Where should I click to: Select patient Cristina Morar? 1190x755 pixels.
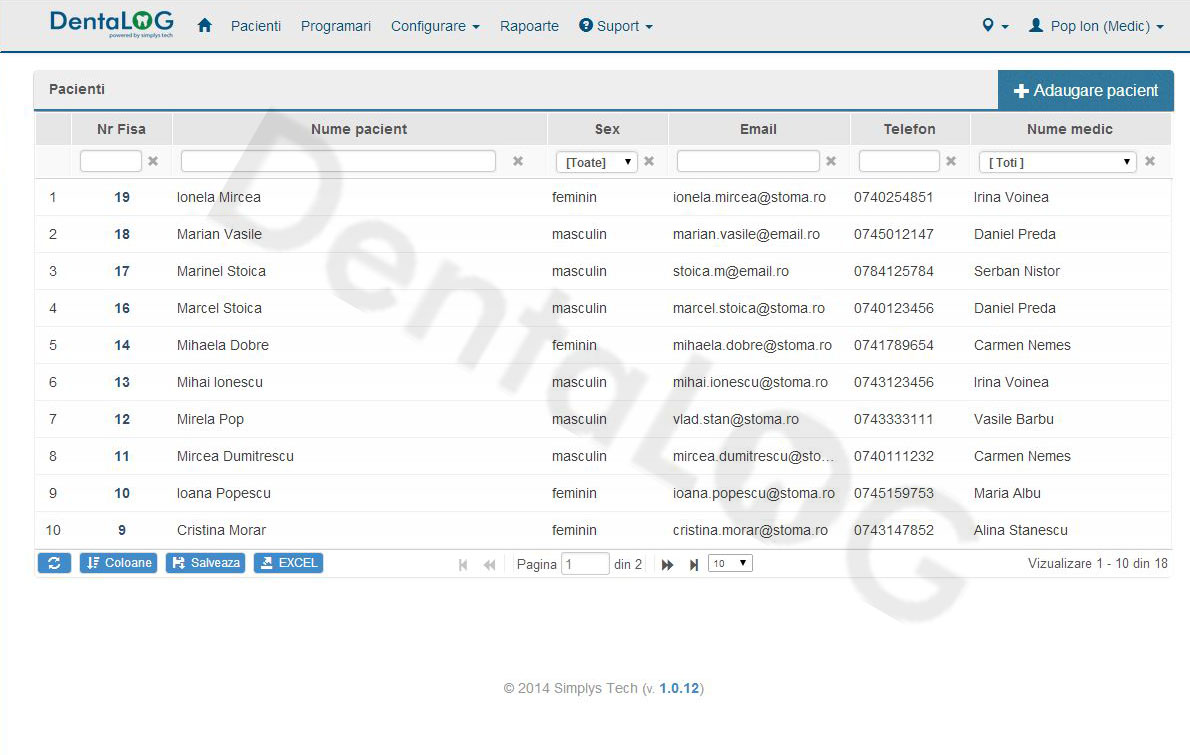(x=222, y=530)
